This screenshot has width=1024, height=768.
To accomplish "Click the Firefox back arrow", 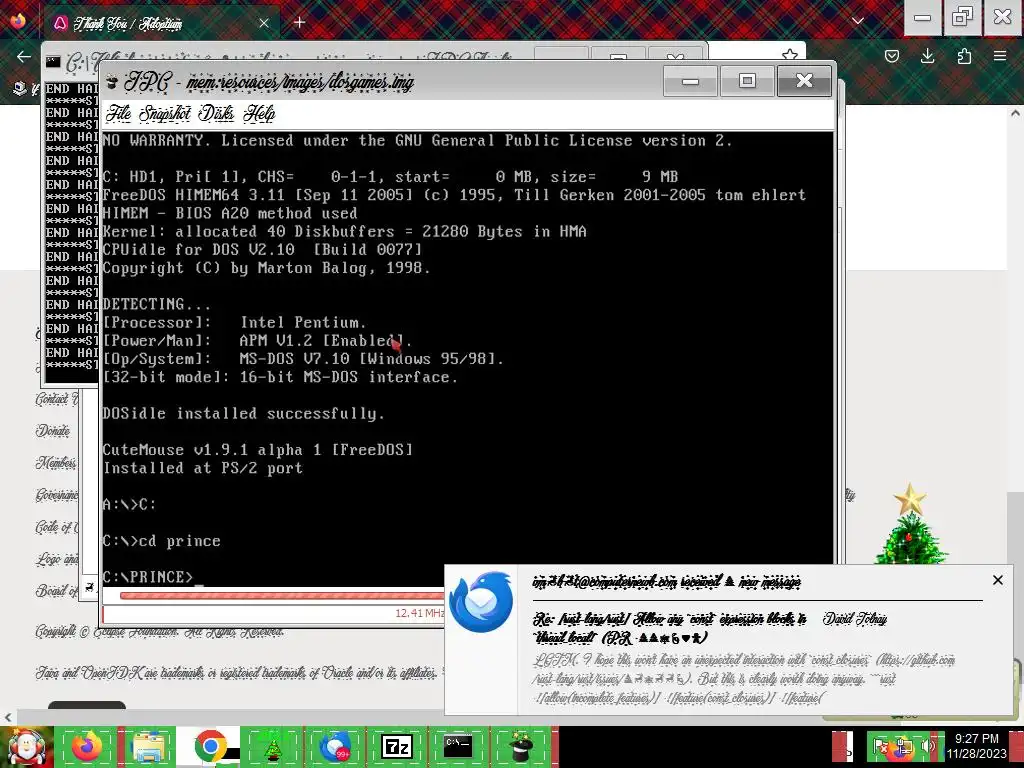I will click(24, 56).
